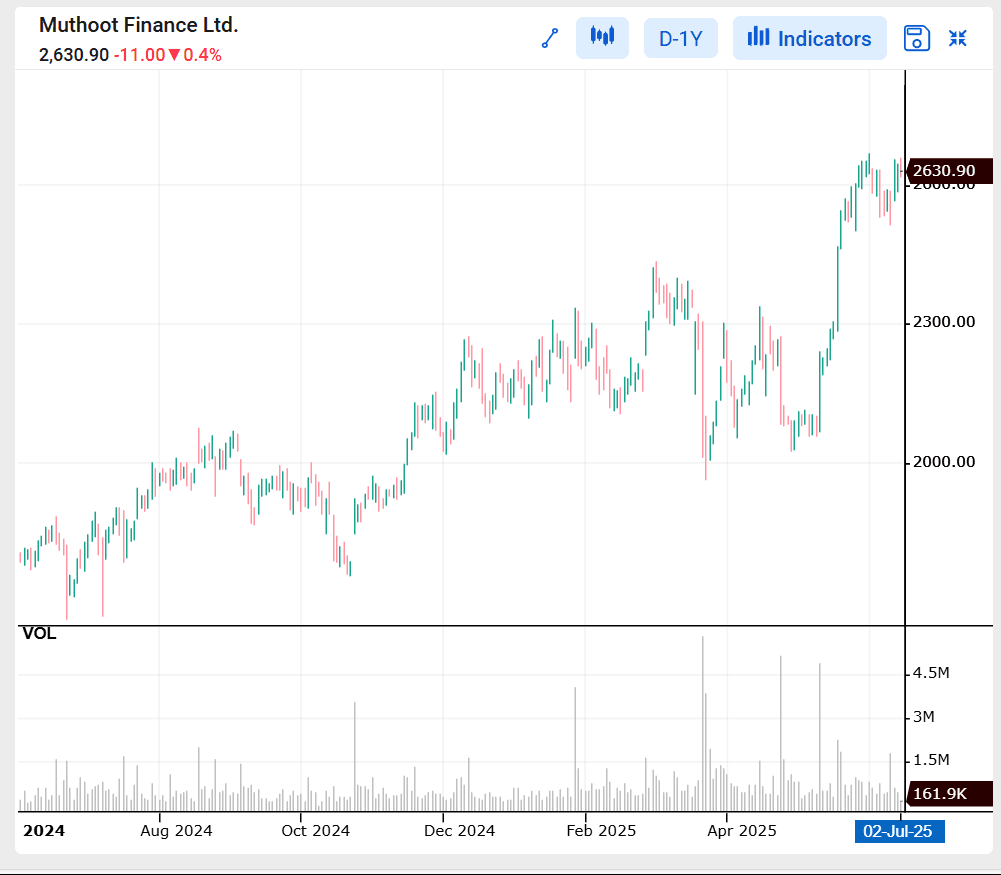The image size is (1001, 875).
Task: Click the 2000.00 price axis label
Action: point(944,461)
